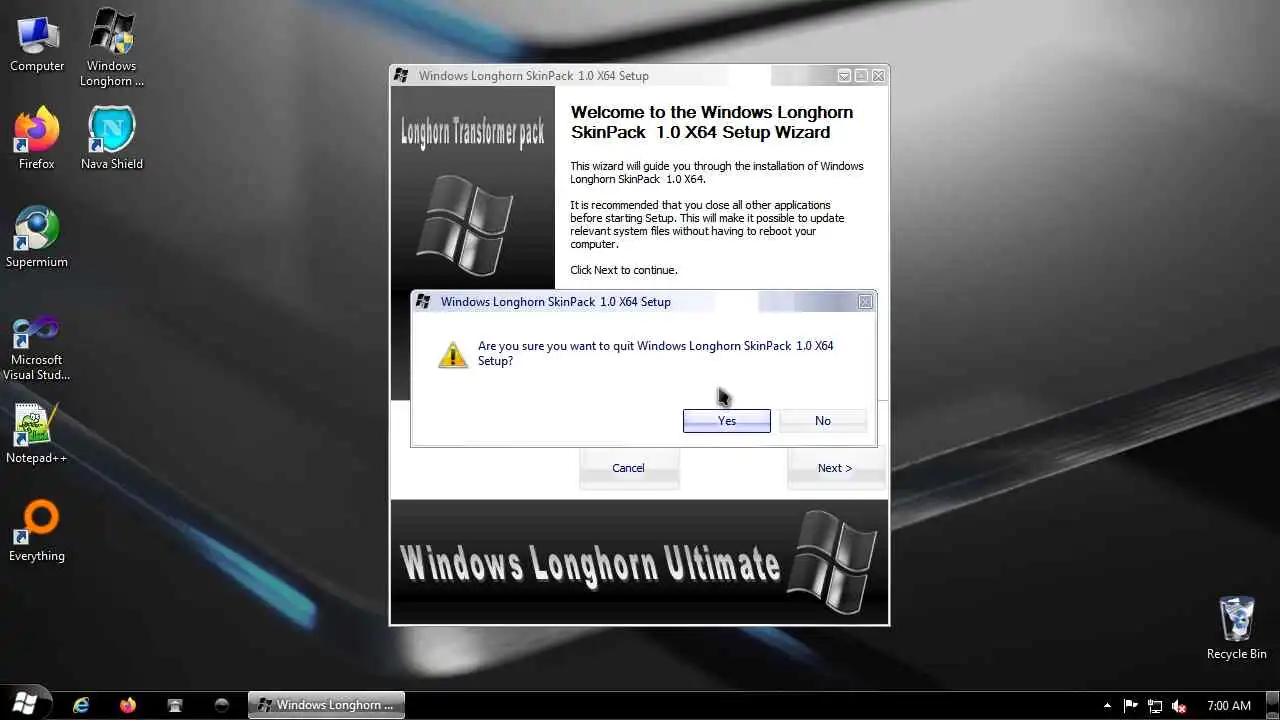The height and width of the screenshot is (720, 1280).
Task: Click Cancel in the setup wizard
Action: pos(629,468)
